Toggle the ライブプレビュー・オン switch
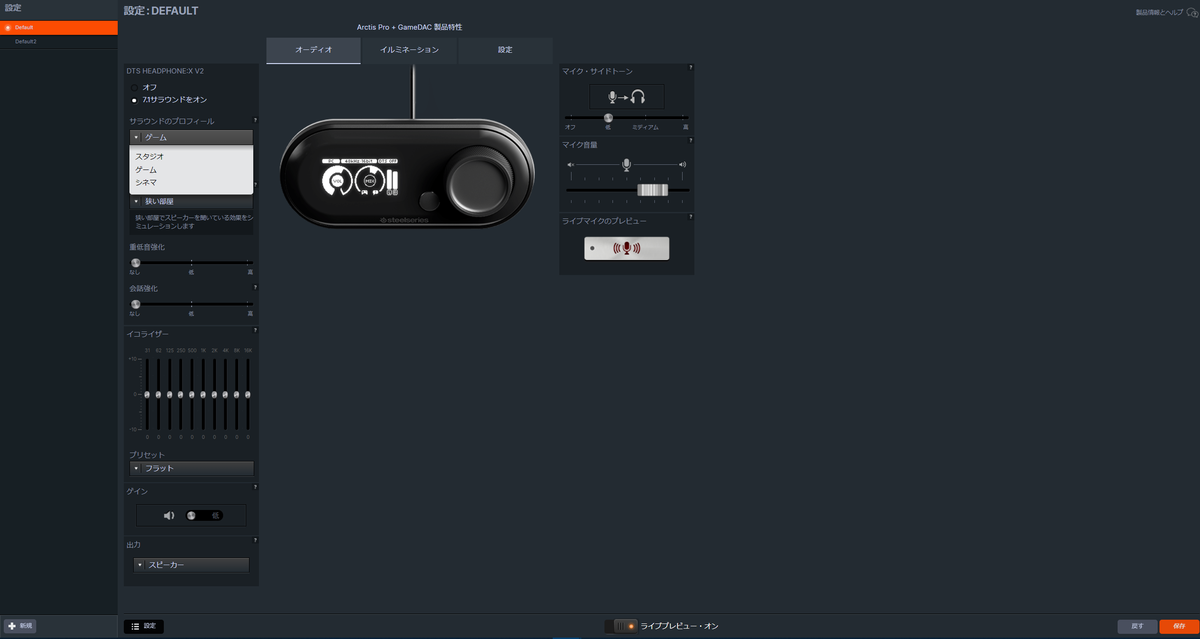 point(621,626)
